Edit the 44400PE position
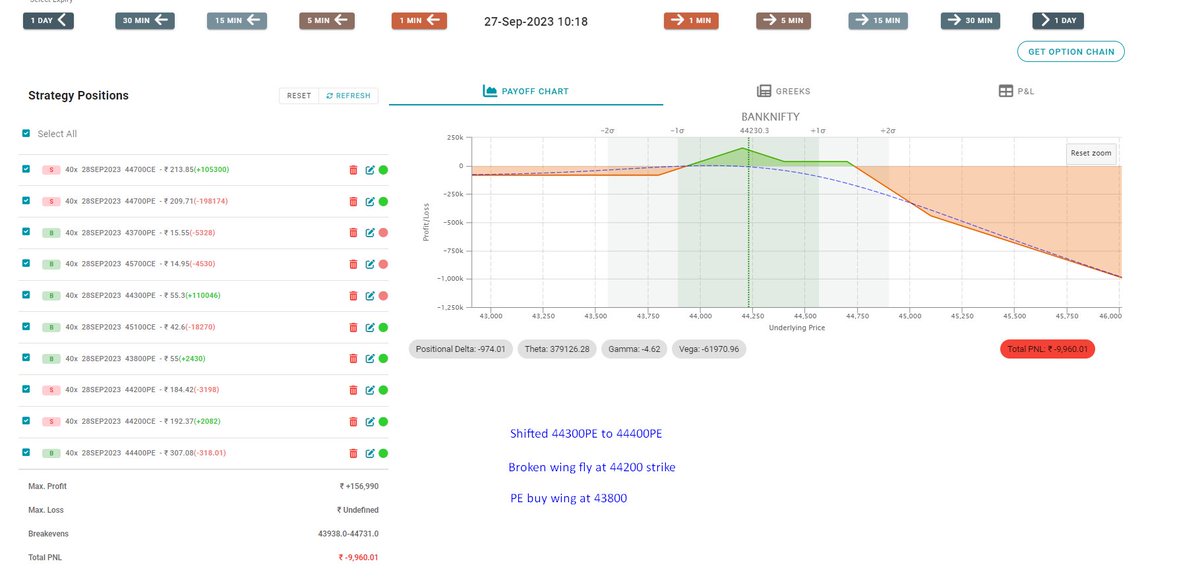 point(370,453)
